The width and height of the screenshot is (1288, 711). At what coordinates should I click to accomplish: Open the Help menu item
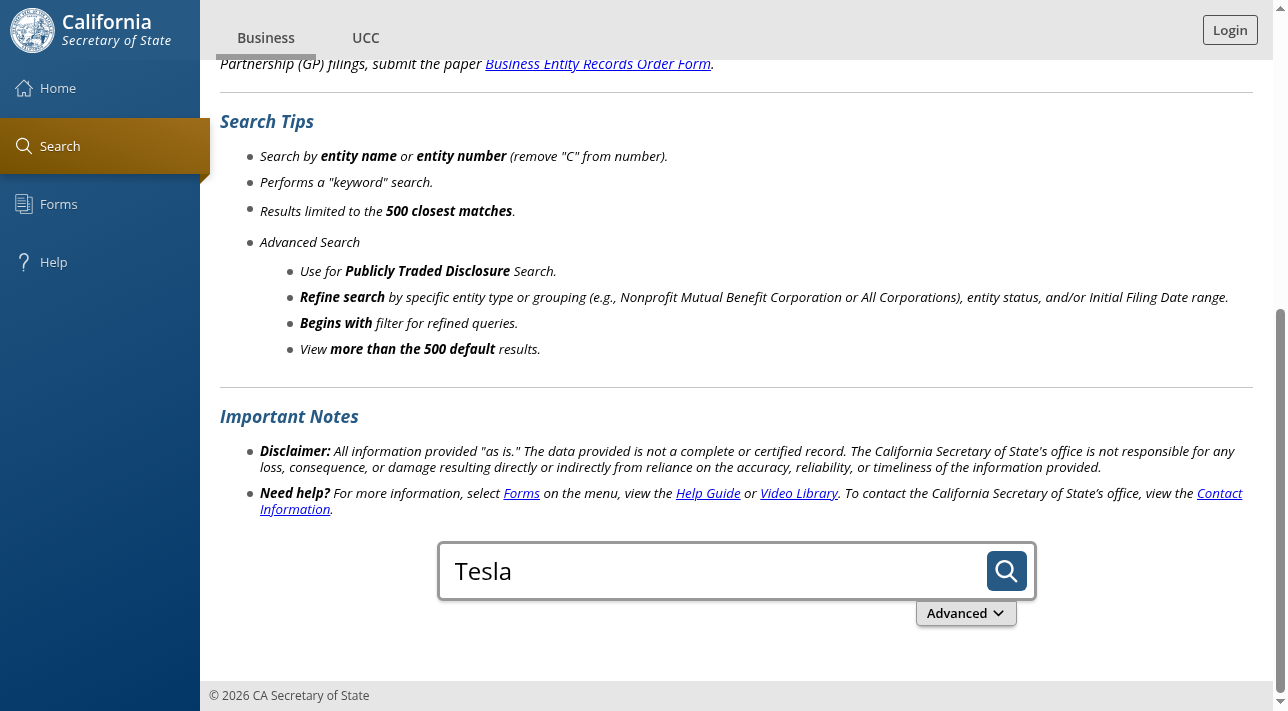point(100,262)
